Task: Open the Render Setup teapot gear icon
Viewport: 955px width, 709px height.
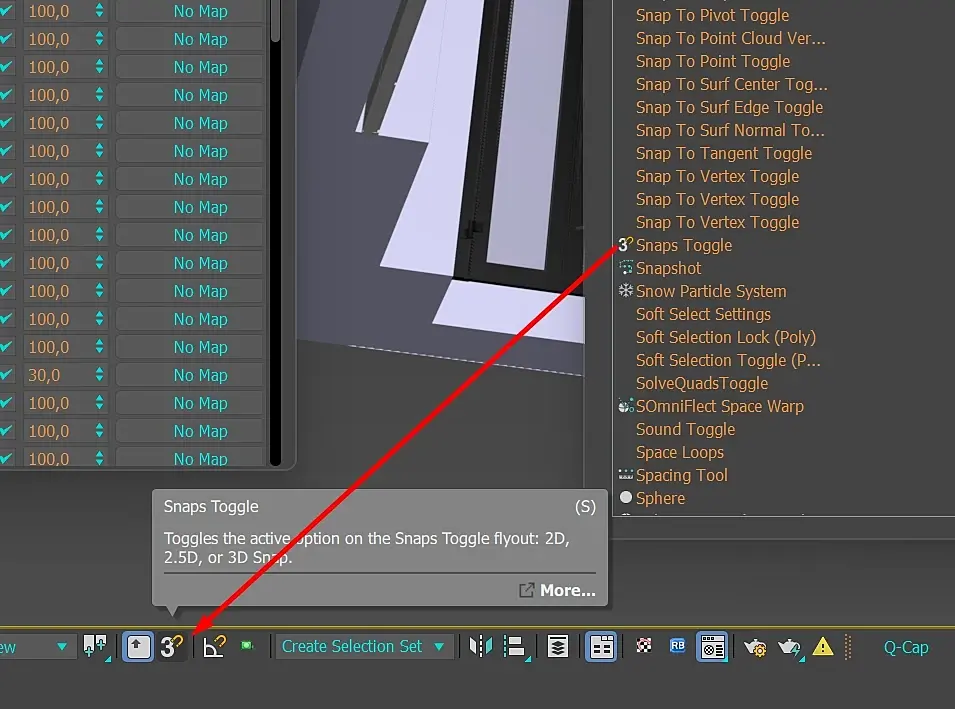Action: point(755,647)
